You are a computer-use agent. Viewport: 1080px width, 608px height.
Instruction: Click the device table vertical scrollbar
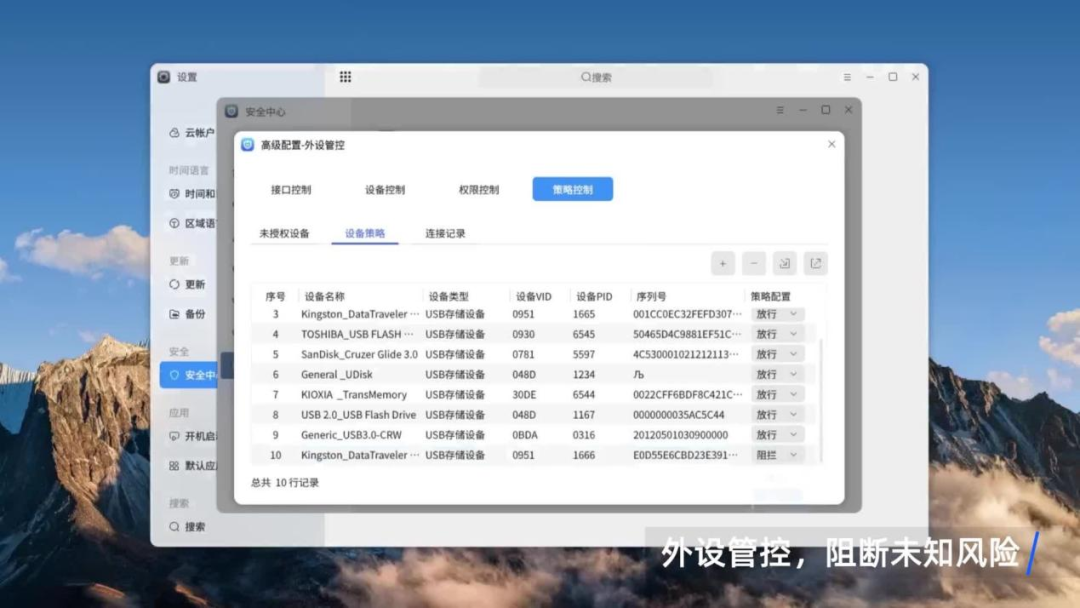point(820,399)
